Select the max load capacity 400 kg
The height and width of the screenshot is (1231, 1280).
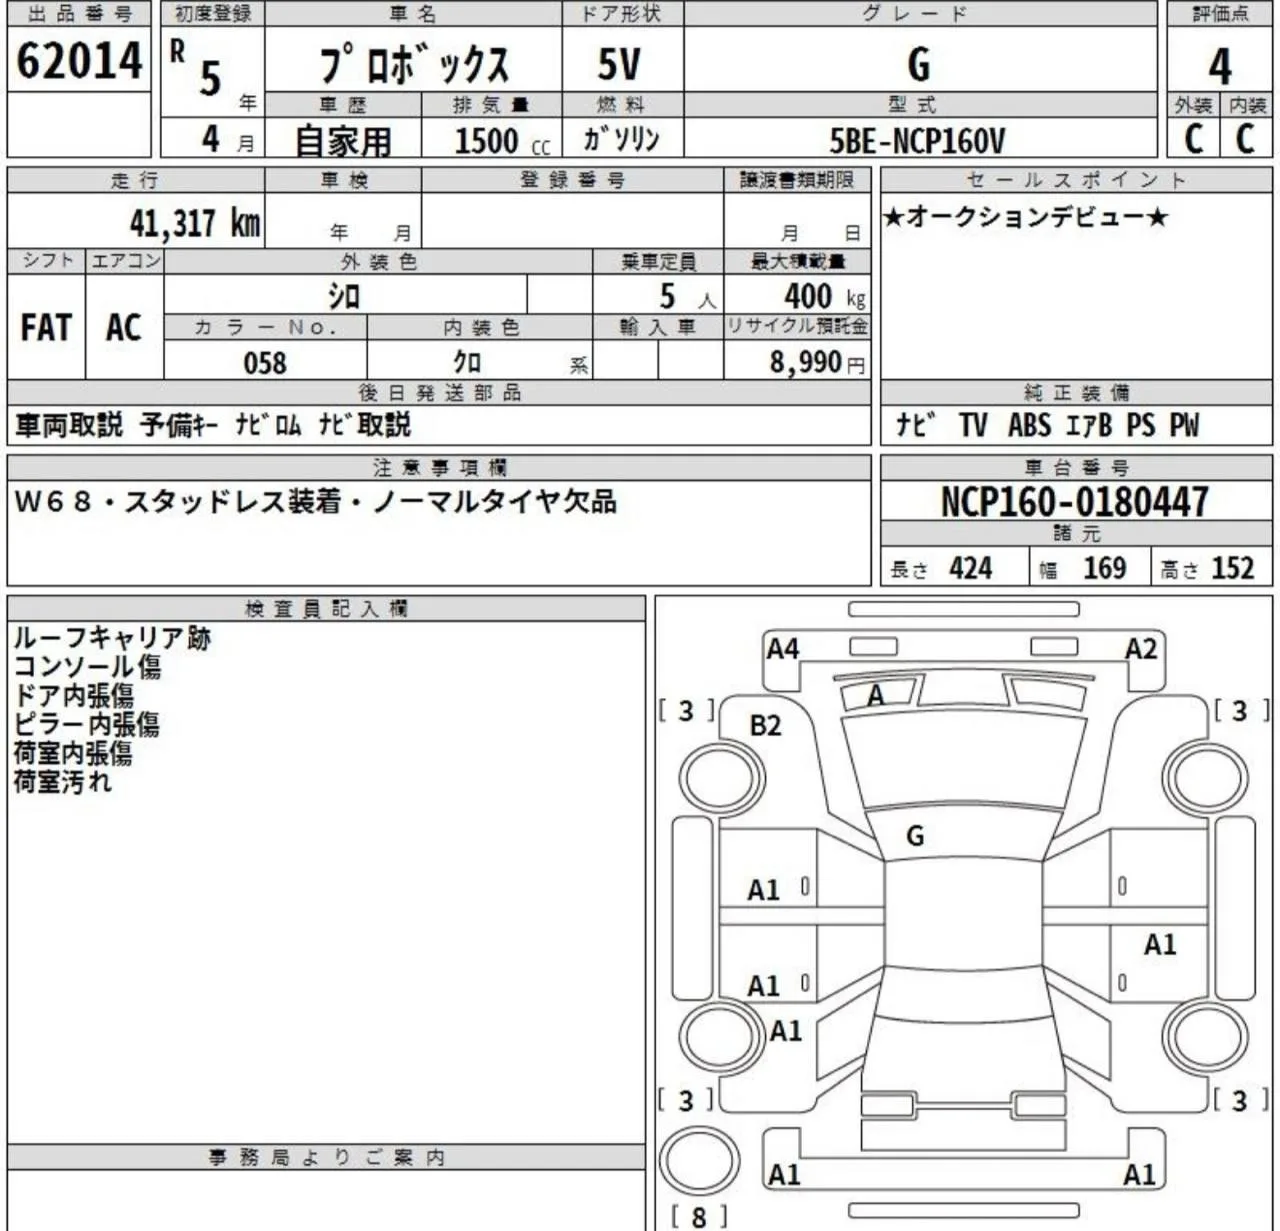coord(824,296)
